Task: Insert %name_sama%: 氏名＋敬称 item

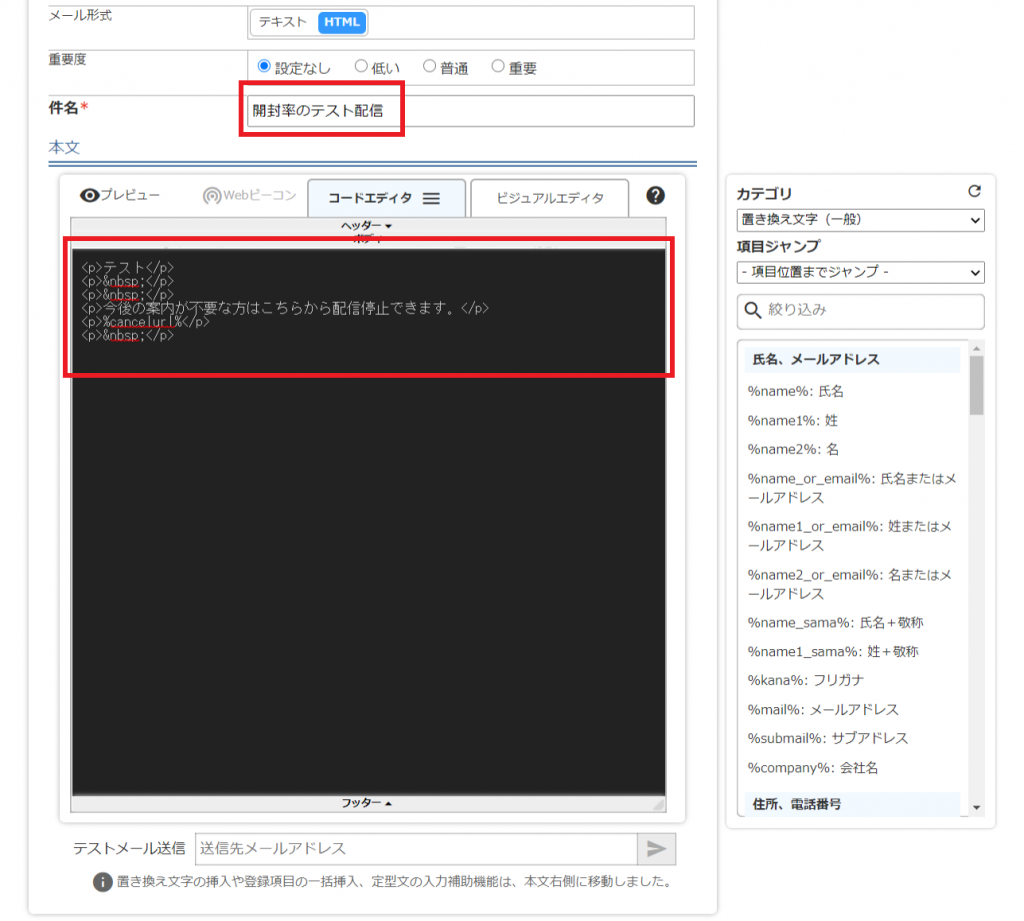Action: point(835,623)
